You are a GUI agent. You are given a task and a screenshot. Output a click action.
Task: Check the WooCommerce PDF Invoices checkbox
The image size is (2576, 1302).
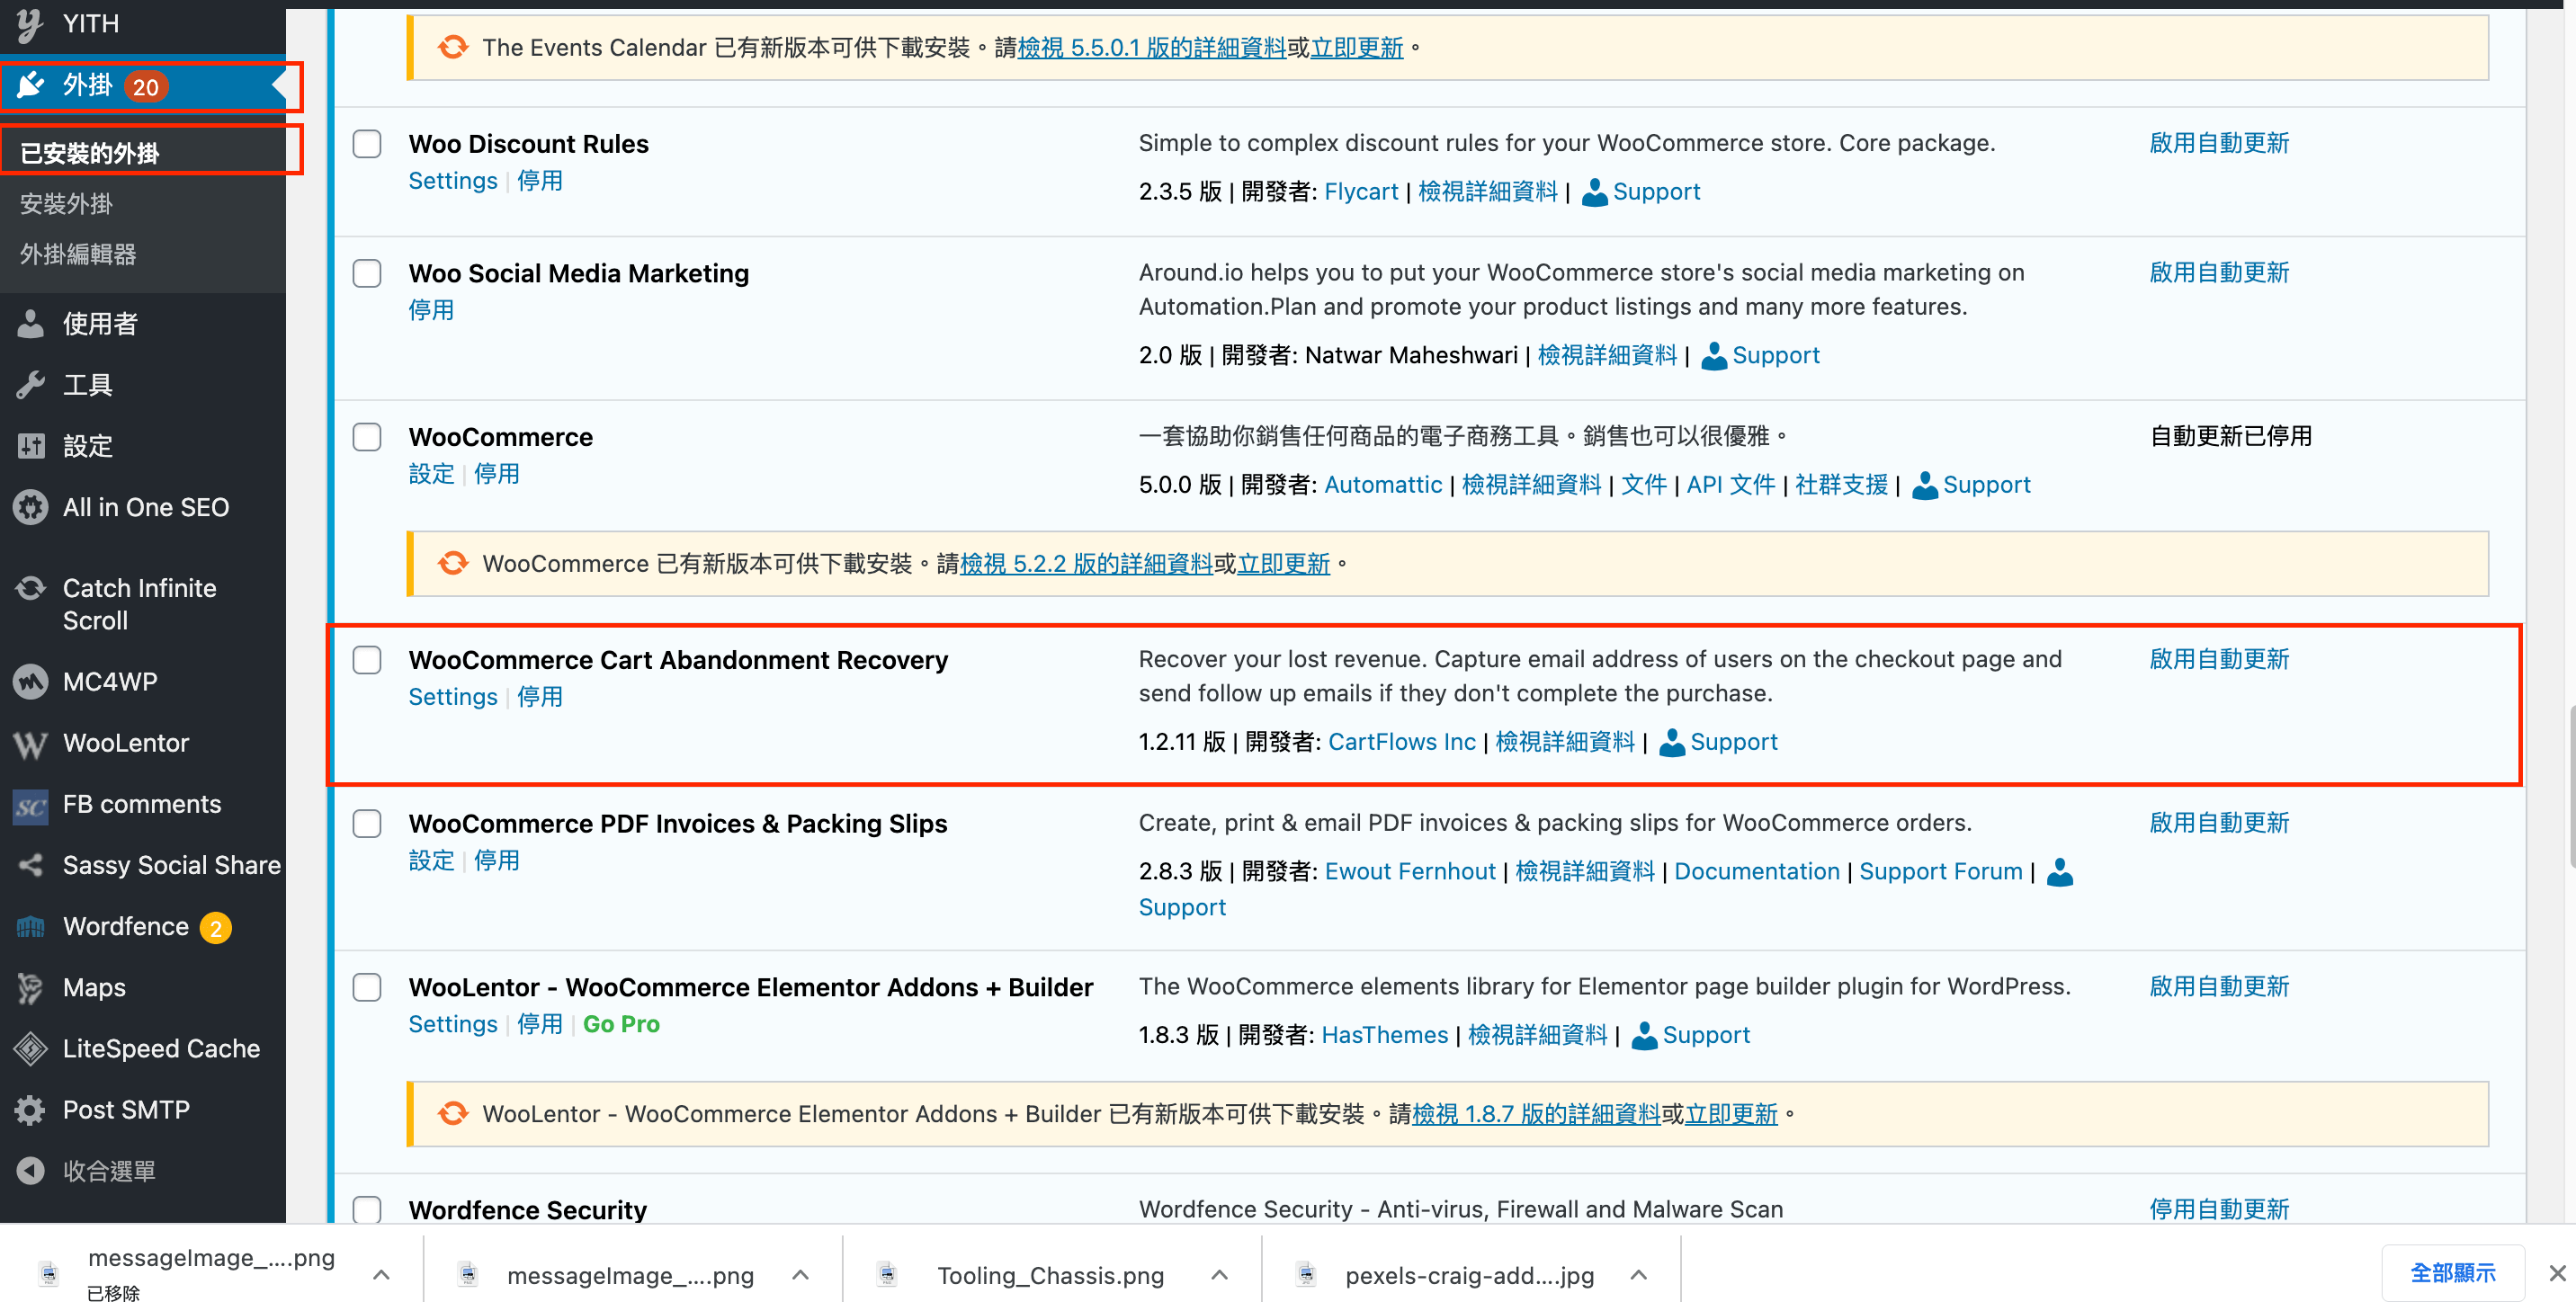pyautogui.click(x=369, y=822)
